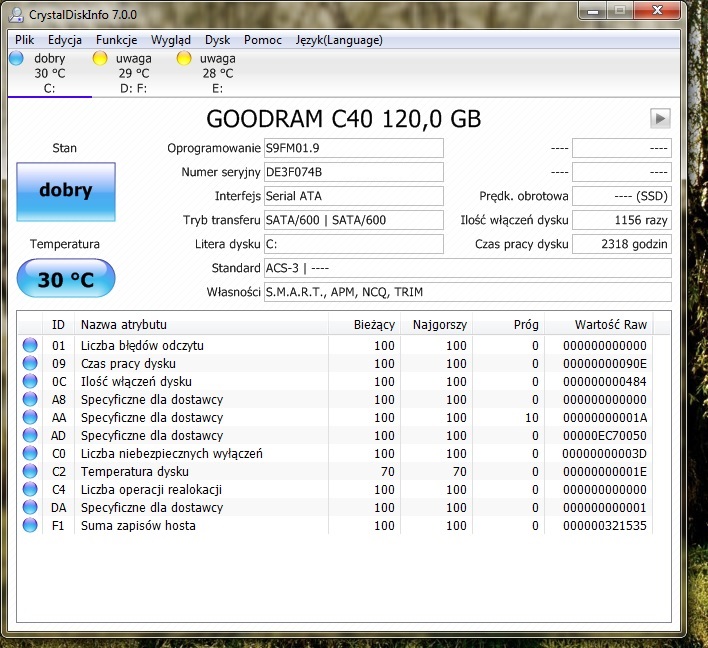Click the Interfejs field Serial ATA
Screen dimensions: 708x648
point(354,196)
